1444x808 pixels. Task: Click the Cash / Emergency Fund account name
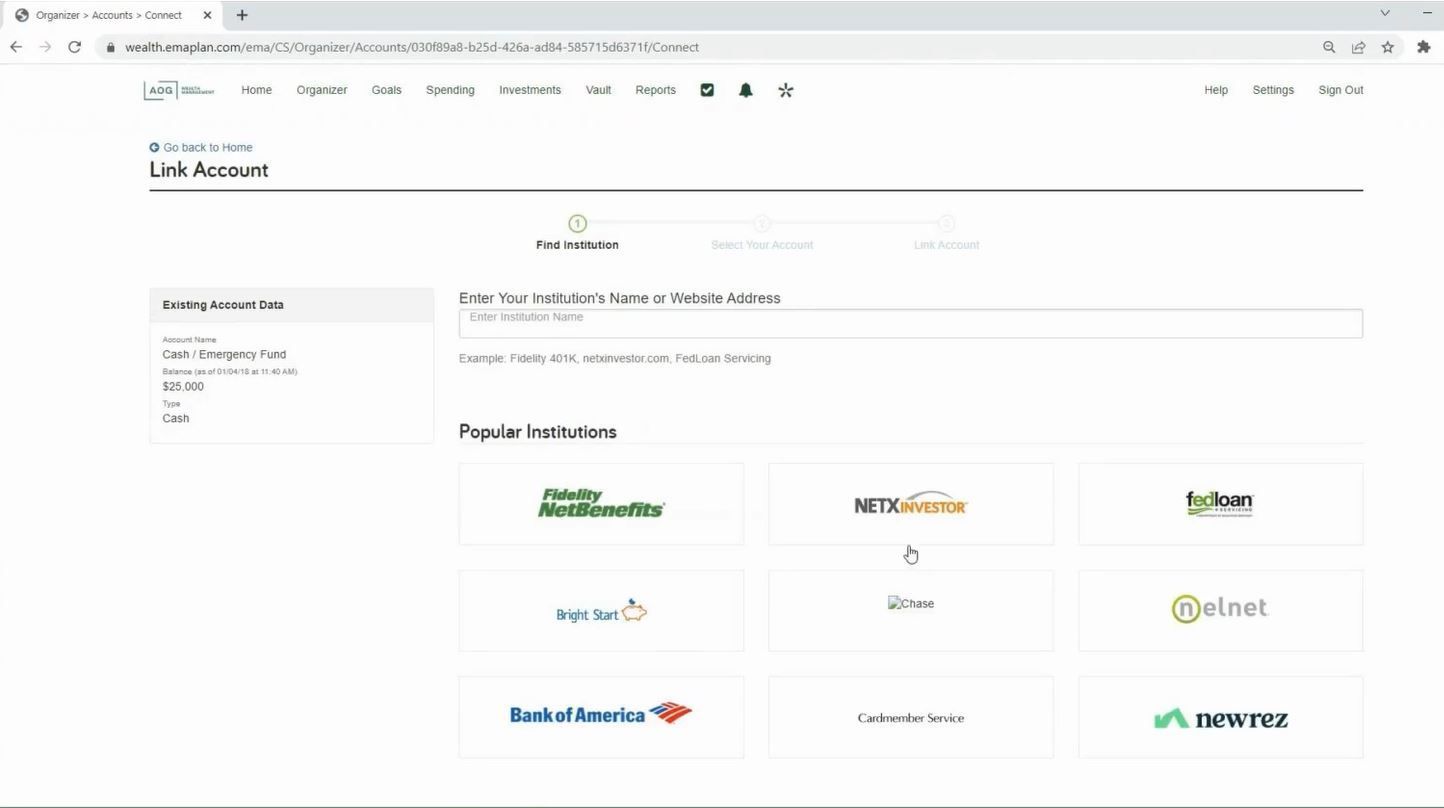coord(224,354)
